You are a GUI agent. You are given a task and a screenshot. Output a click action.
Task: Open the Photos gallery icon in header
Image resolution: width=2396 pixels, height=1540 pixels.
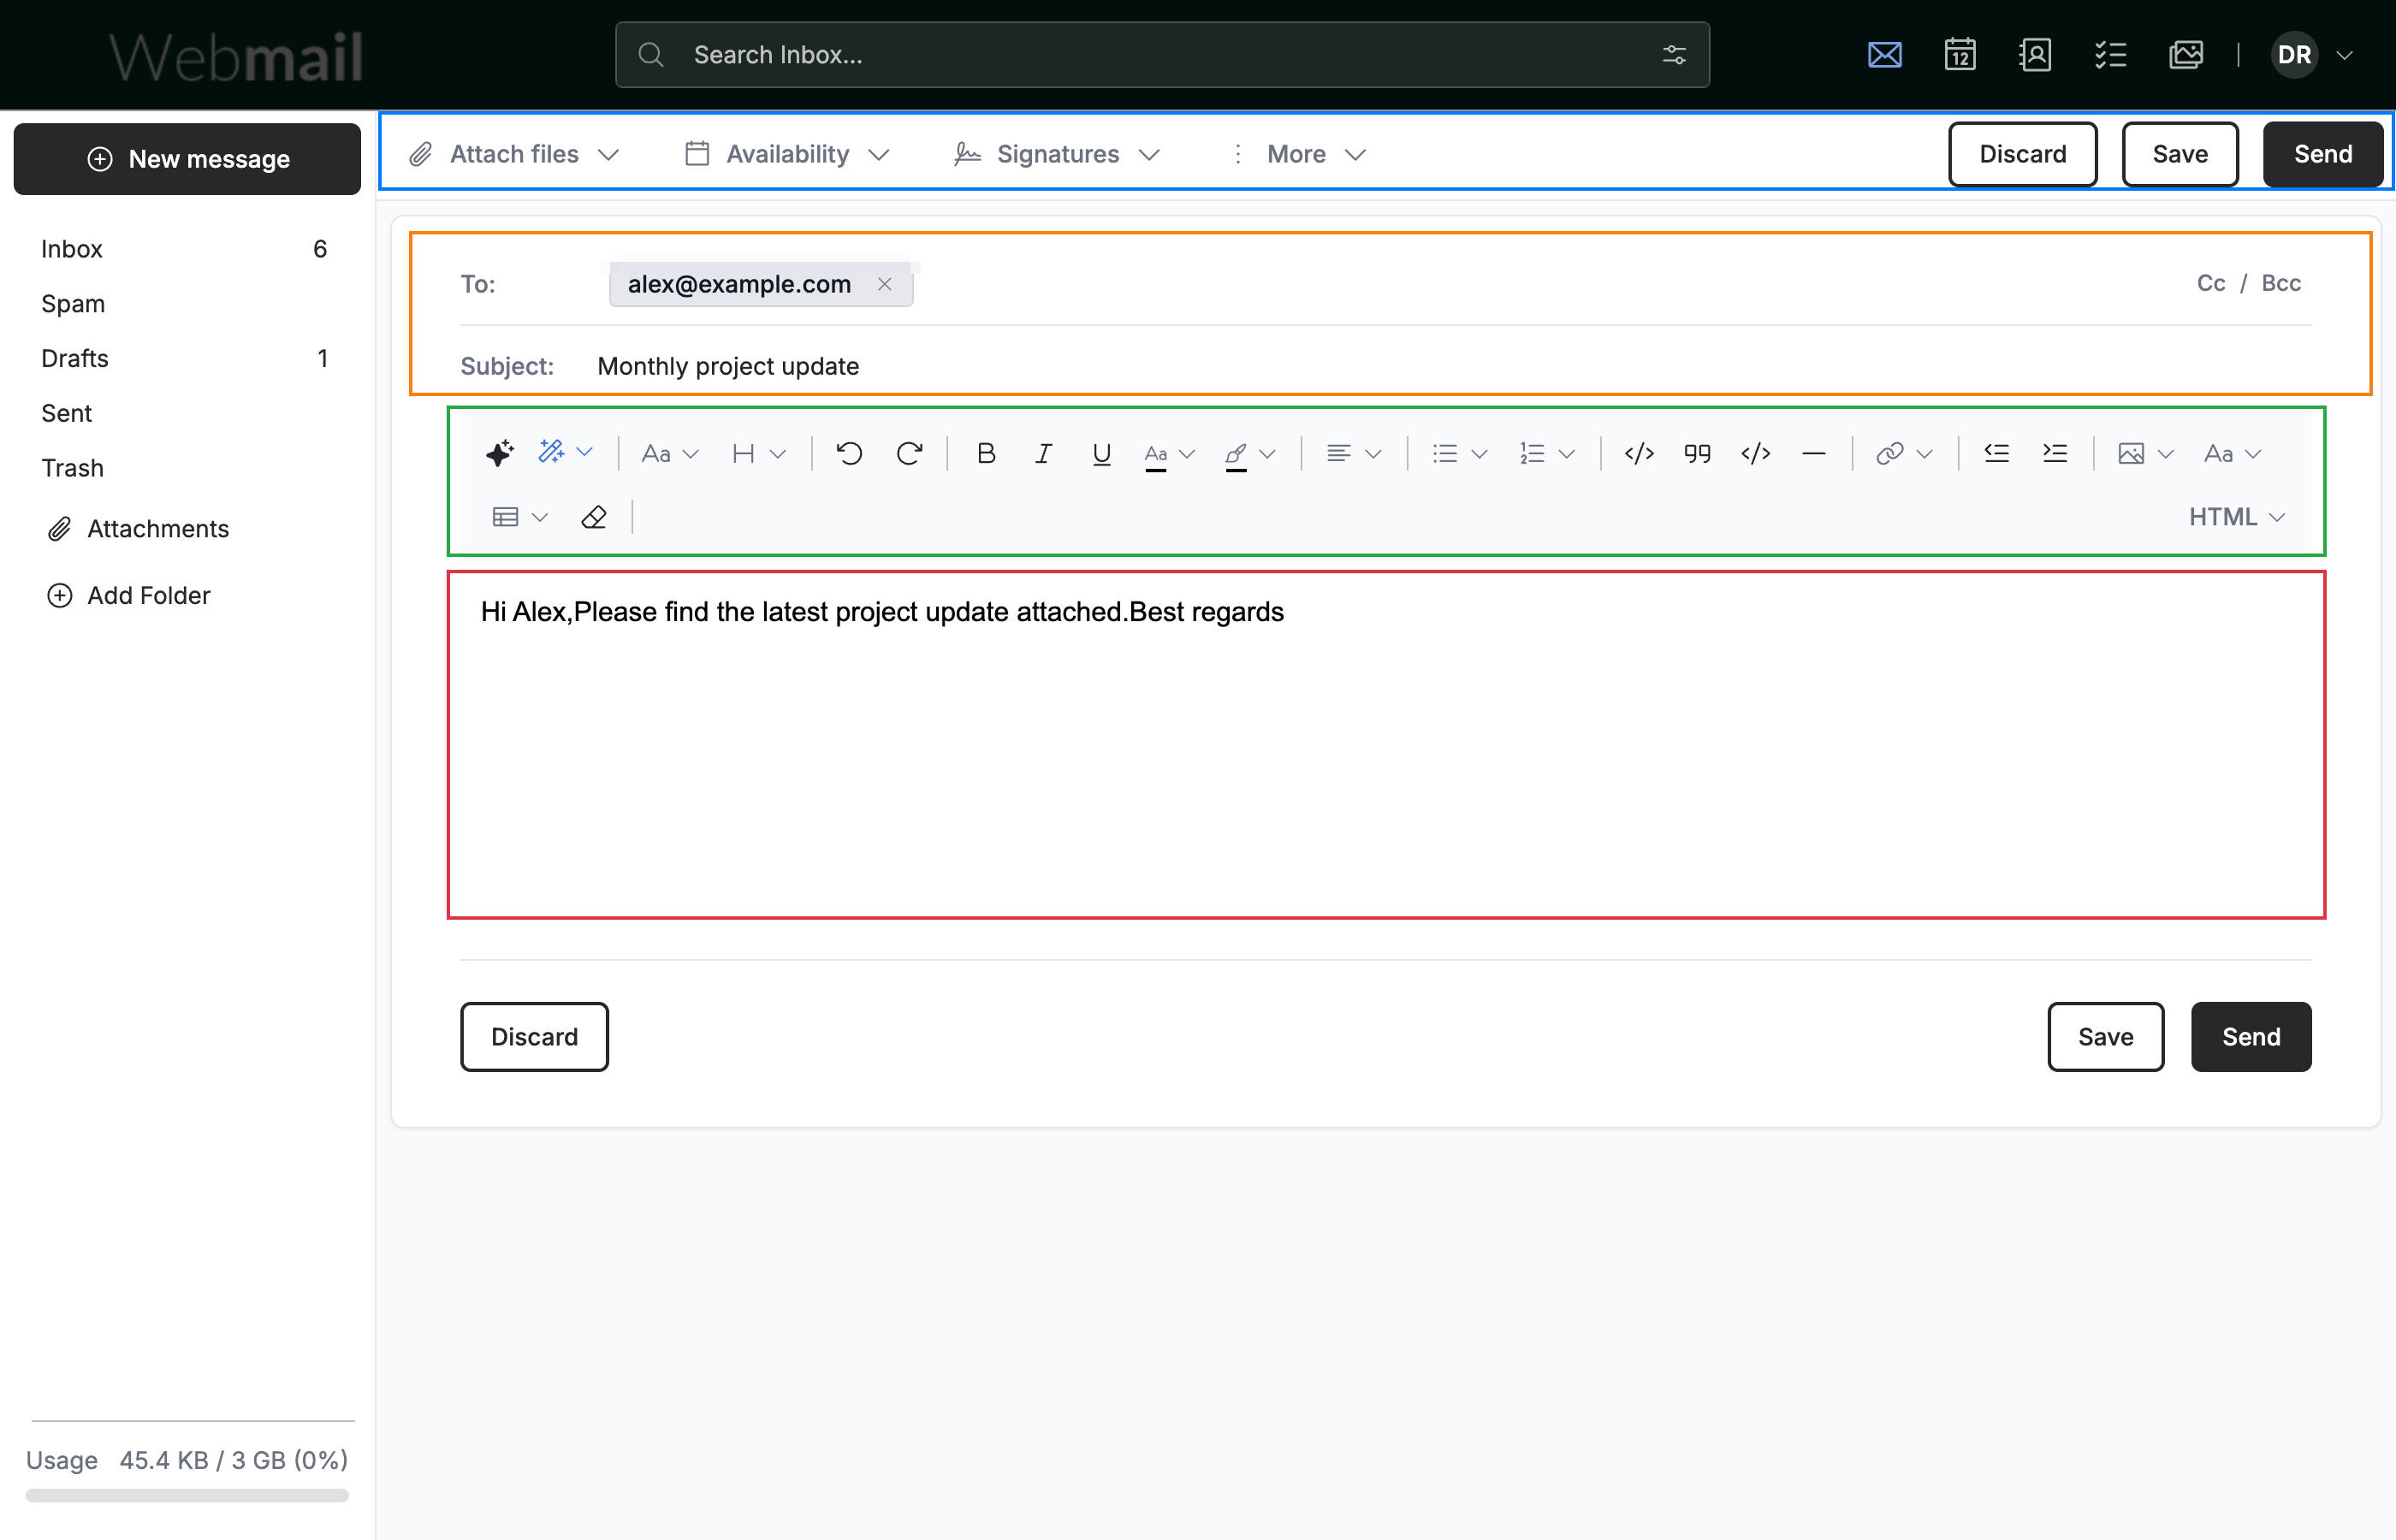(x=2186, y=55)
